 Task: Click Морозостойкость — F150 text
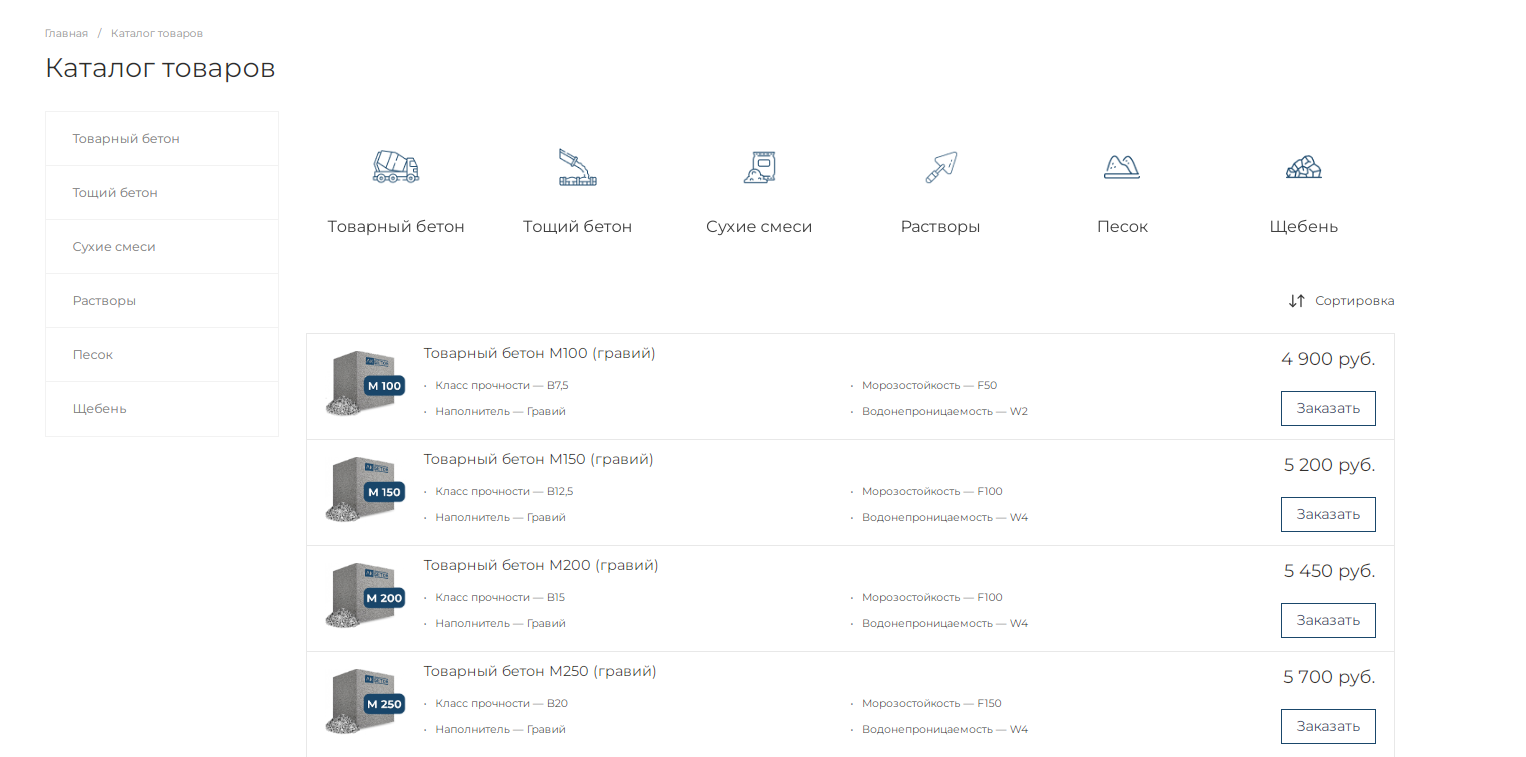click(932, 703)
